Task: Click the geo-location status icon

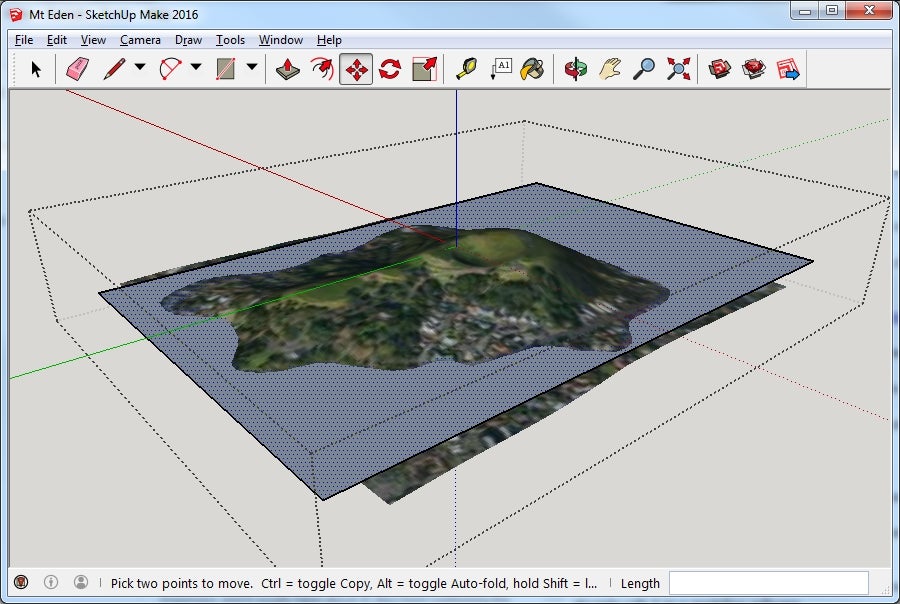Action: point(21,583)
